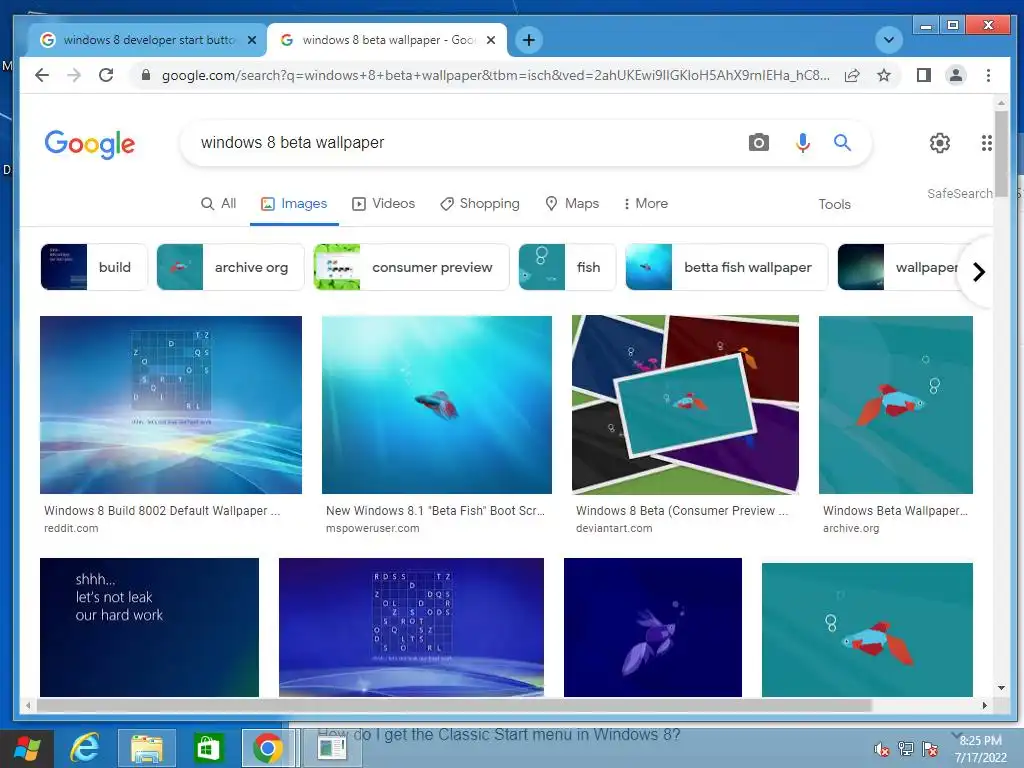Open the dark blue purple fish thumbnail
This screenshot has height=768, width=1024.
click(x=653, y=627)
